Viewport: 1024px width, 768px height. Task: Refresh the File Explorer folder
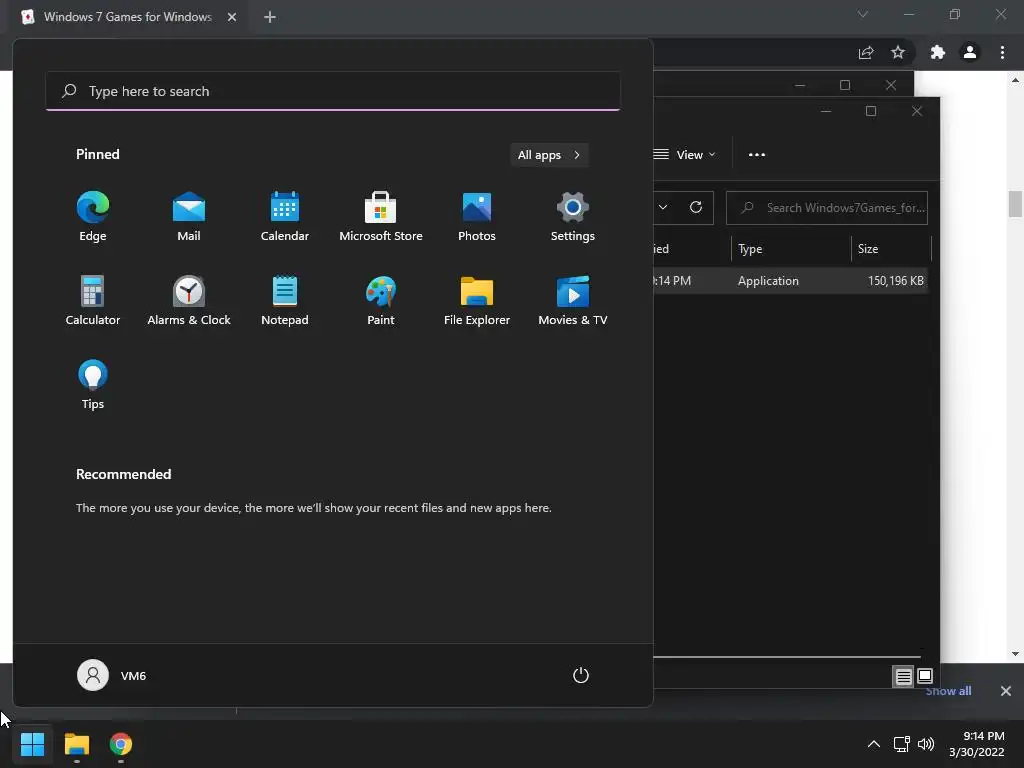coord(696,207)
